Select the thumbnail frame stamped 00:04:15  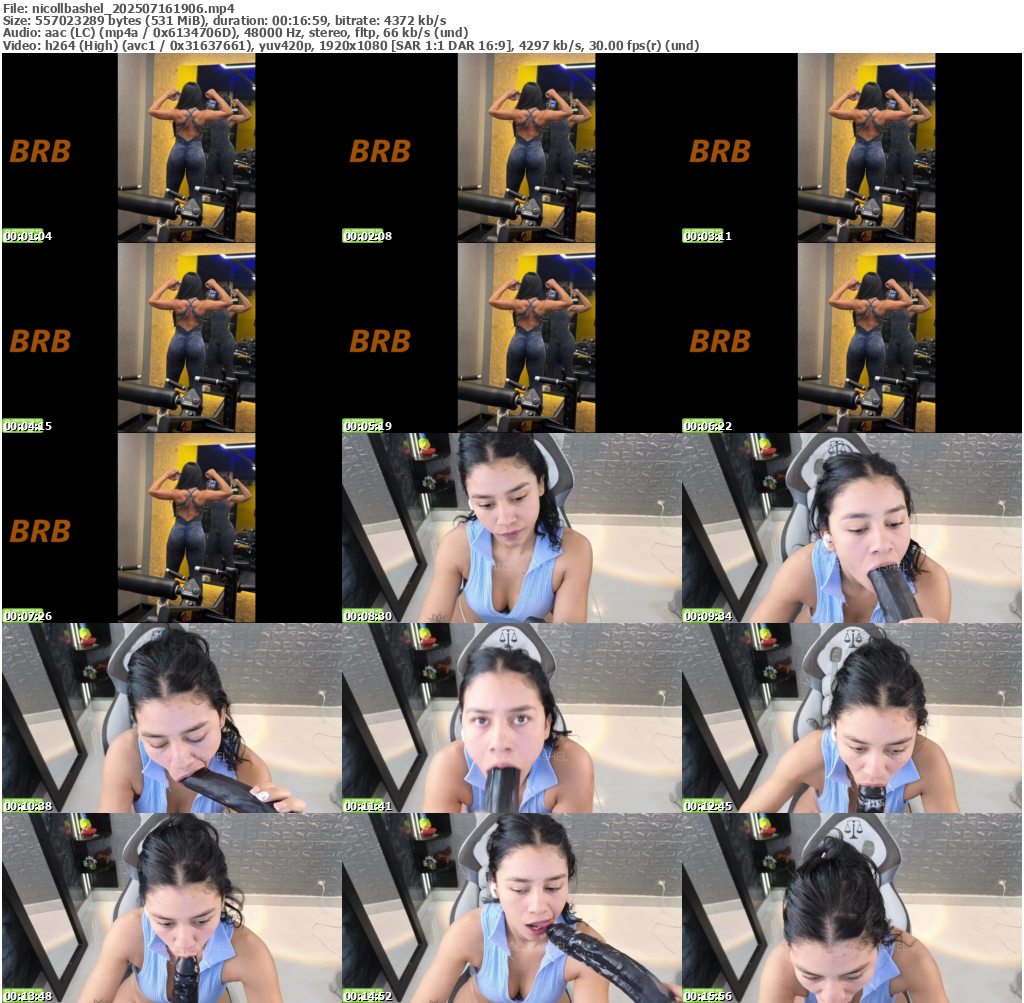[x=172, y=338]
